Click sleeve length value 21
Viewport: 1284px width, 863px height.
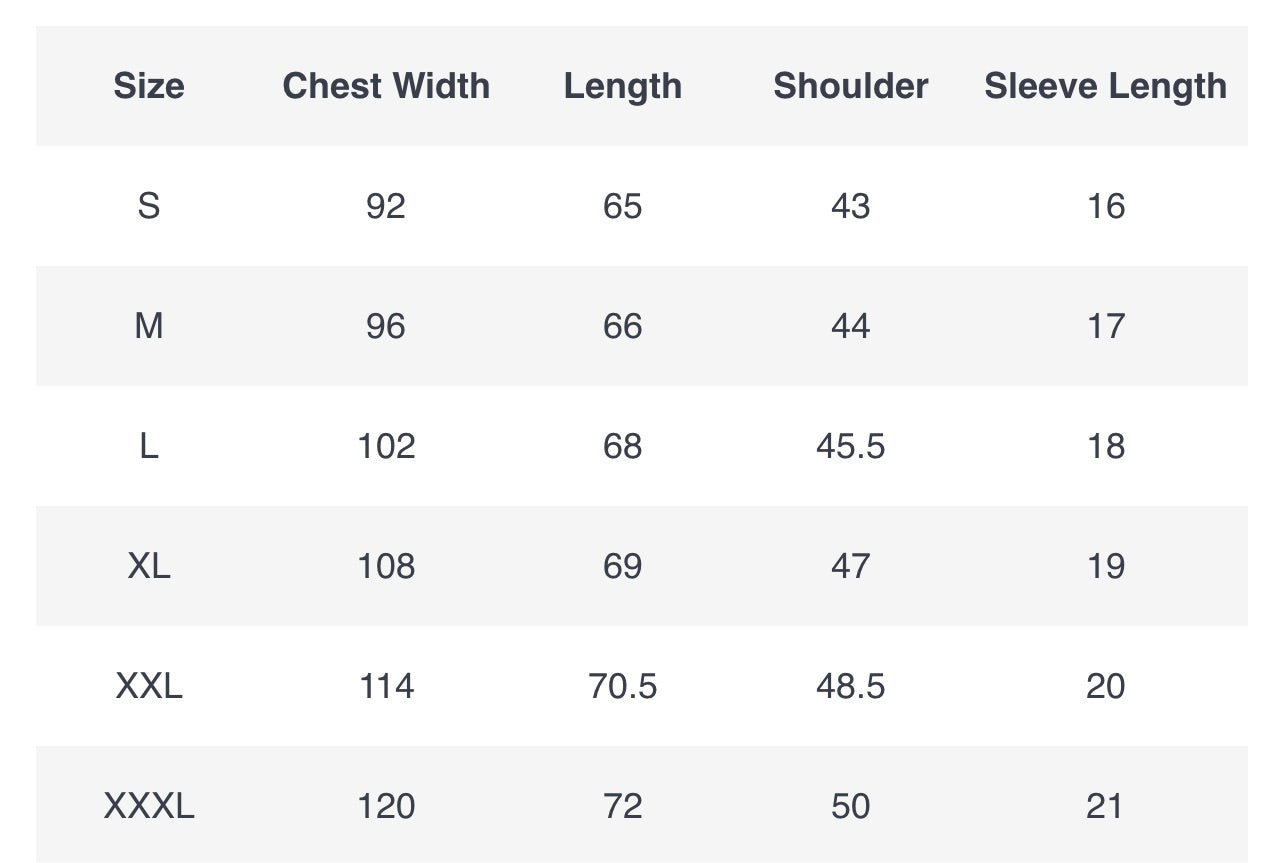point(1105,806)
